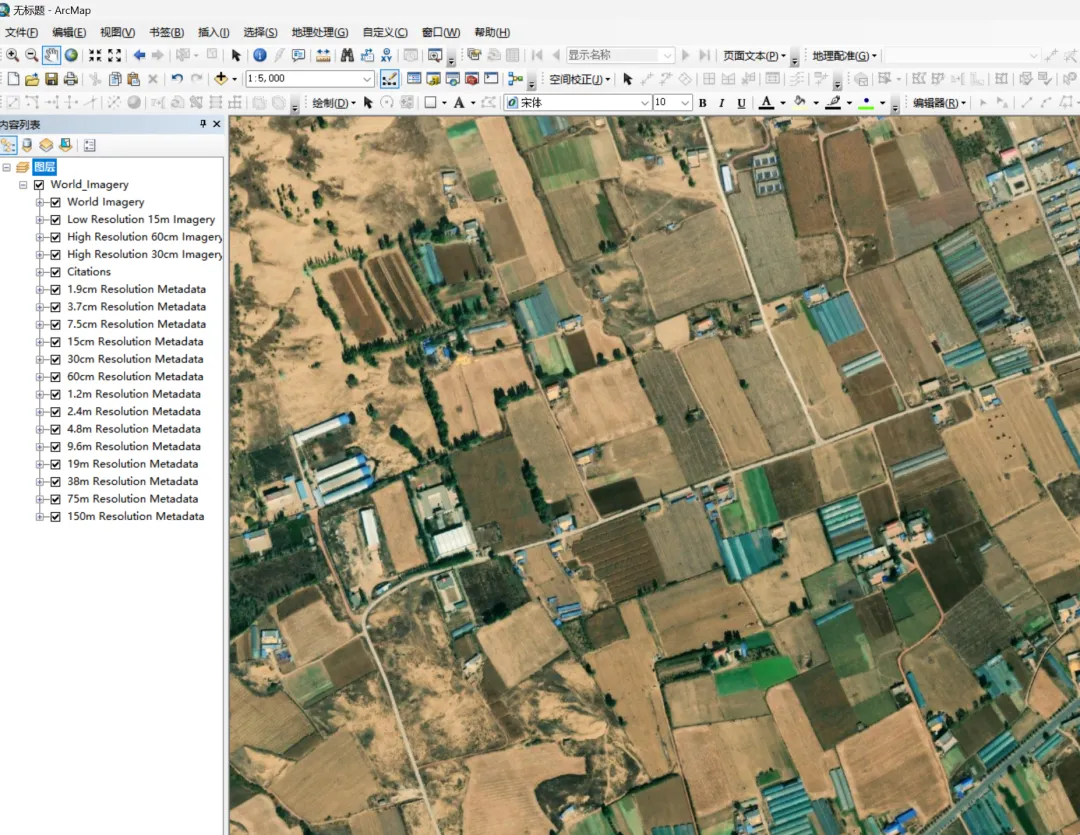This screenshot has height=835, width=1080.
Task: Select the Zoom In magnifier tool
Action: tap(12, 55)
